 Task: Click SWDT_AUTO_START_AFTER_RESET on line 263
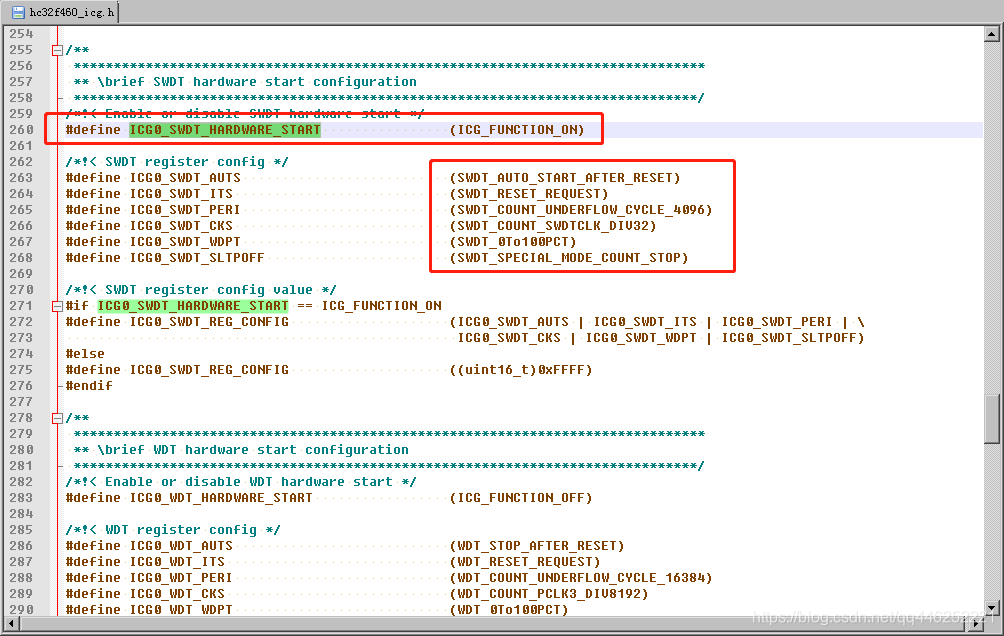(x=564, y=178)
